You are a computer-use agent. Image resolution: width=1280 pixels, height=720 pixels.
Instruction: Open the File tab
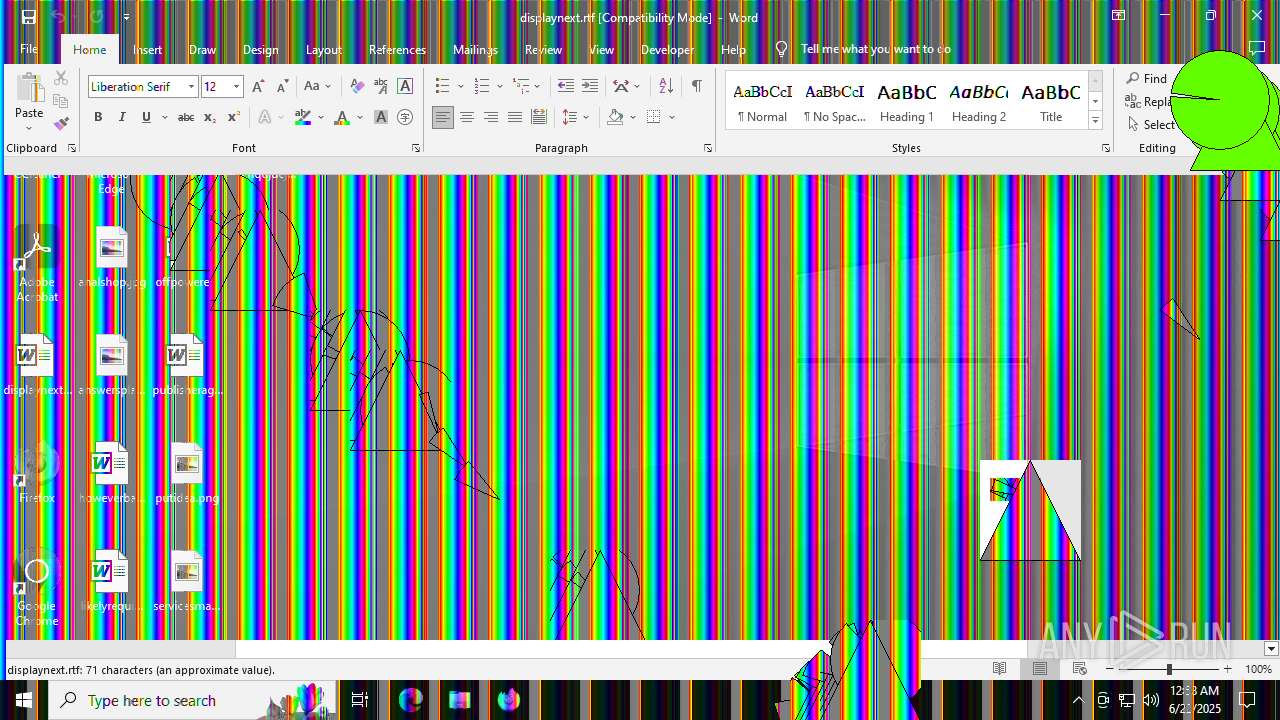(x=29, y=49)
